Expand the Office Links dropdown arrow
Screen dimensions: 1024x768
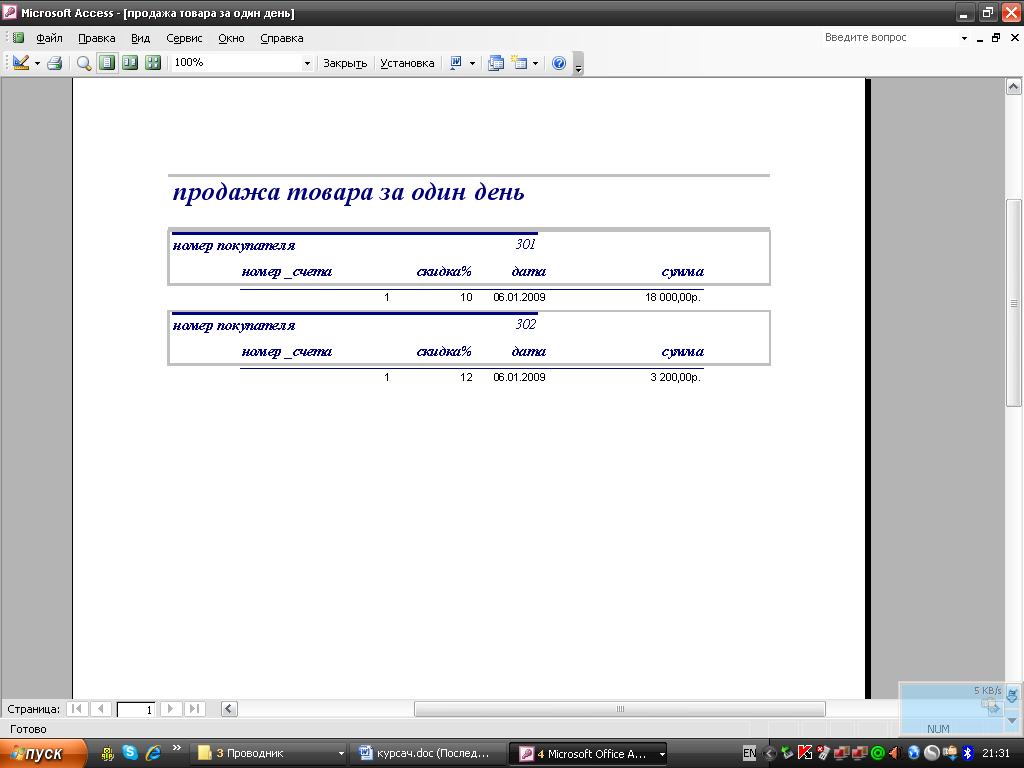coord(472,63)
